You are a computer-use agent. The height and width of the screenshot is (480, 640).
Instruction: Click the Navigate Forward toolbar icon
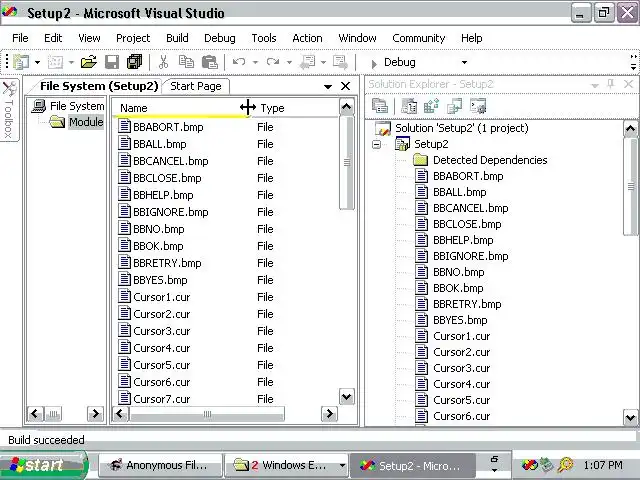[340, 62]
